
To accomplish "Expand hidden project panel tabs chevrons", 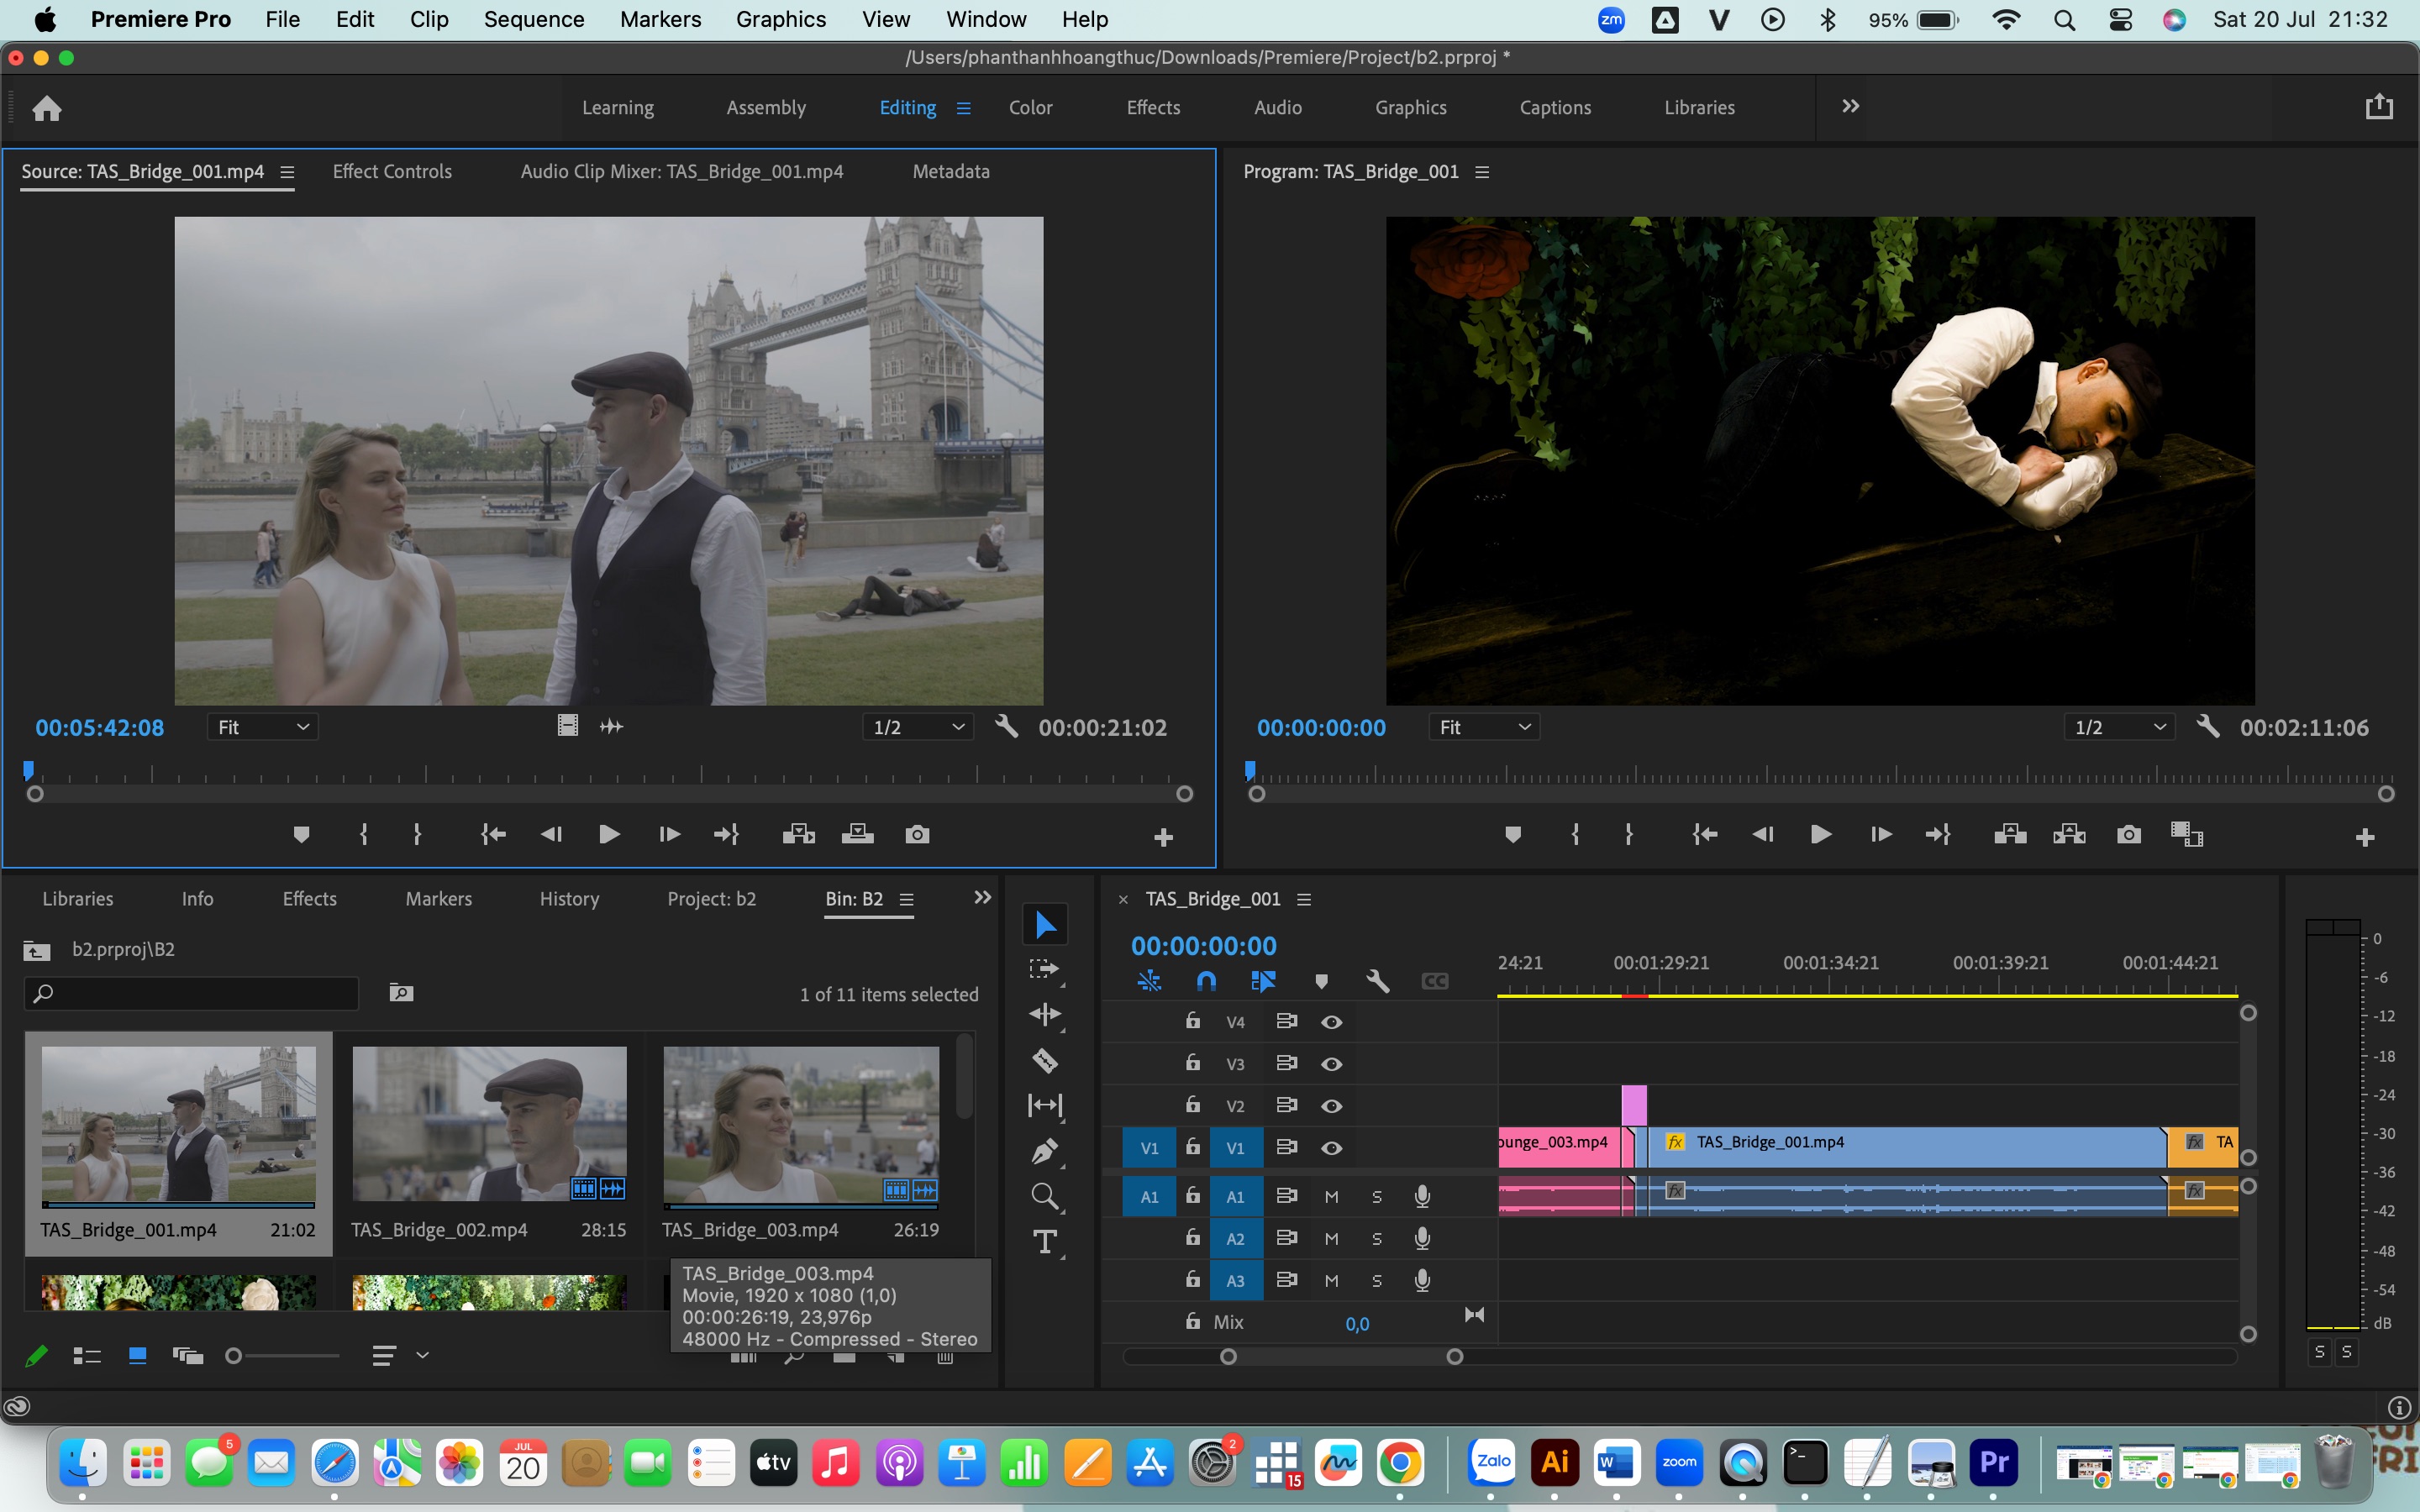I will [x=982, y=897].
